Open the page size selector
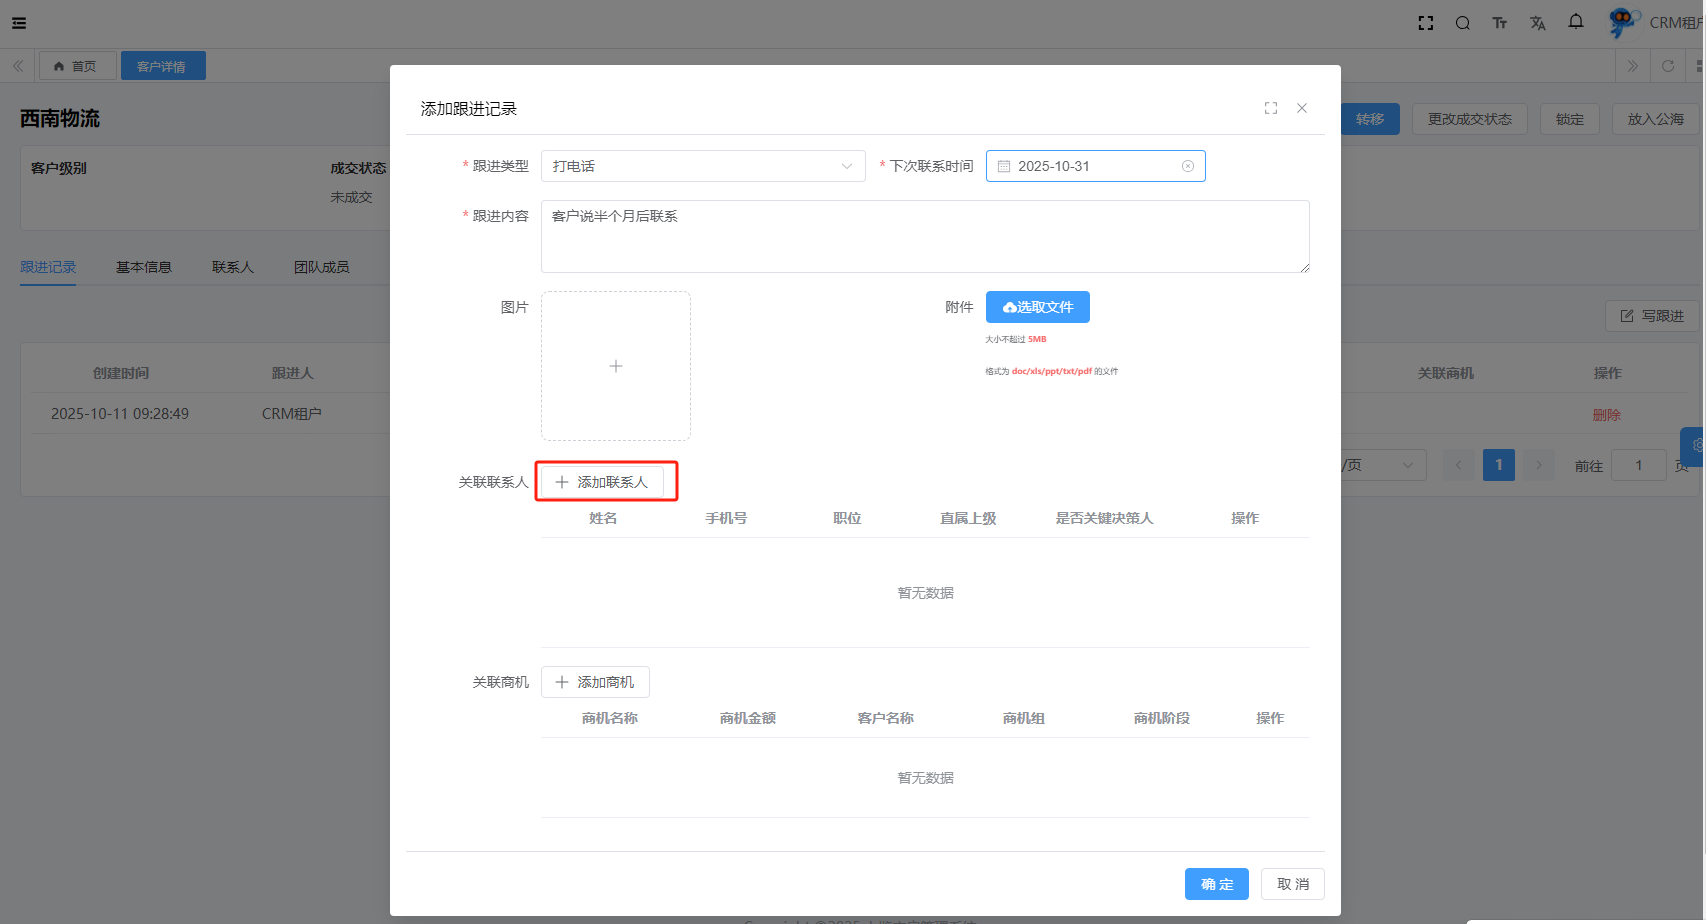 [1380, 465]
